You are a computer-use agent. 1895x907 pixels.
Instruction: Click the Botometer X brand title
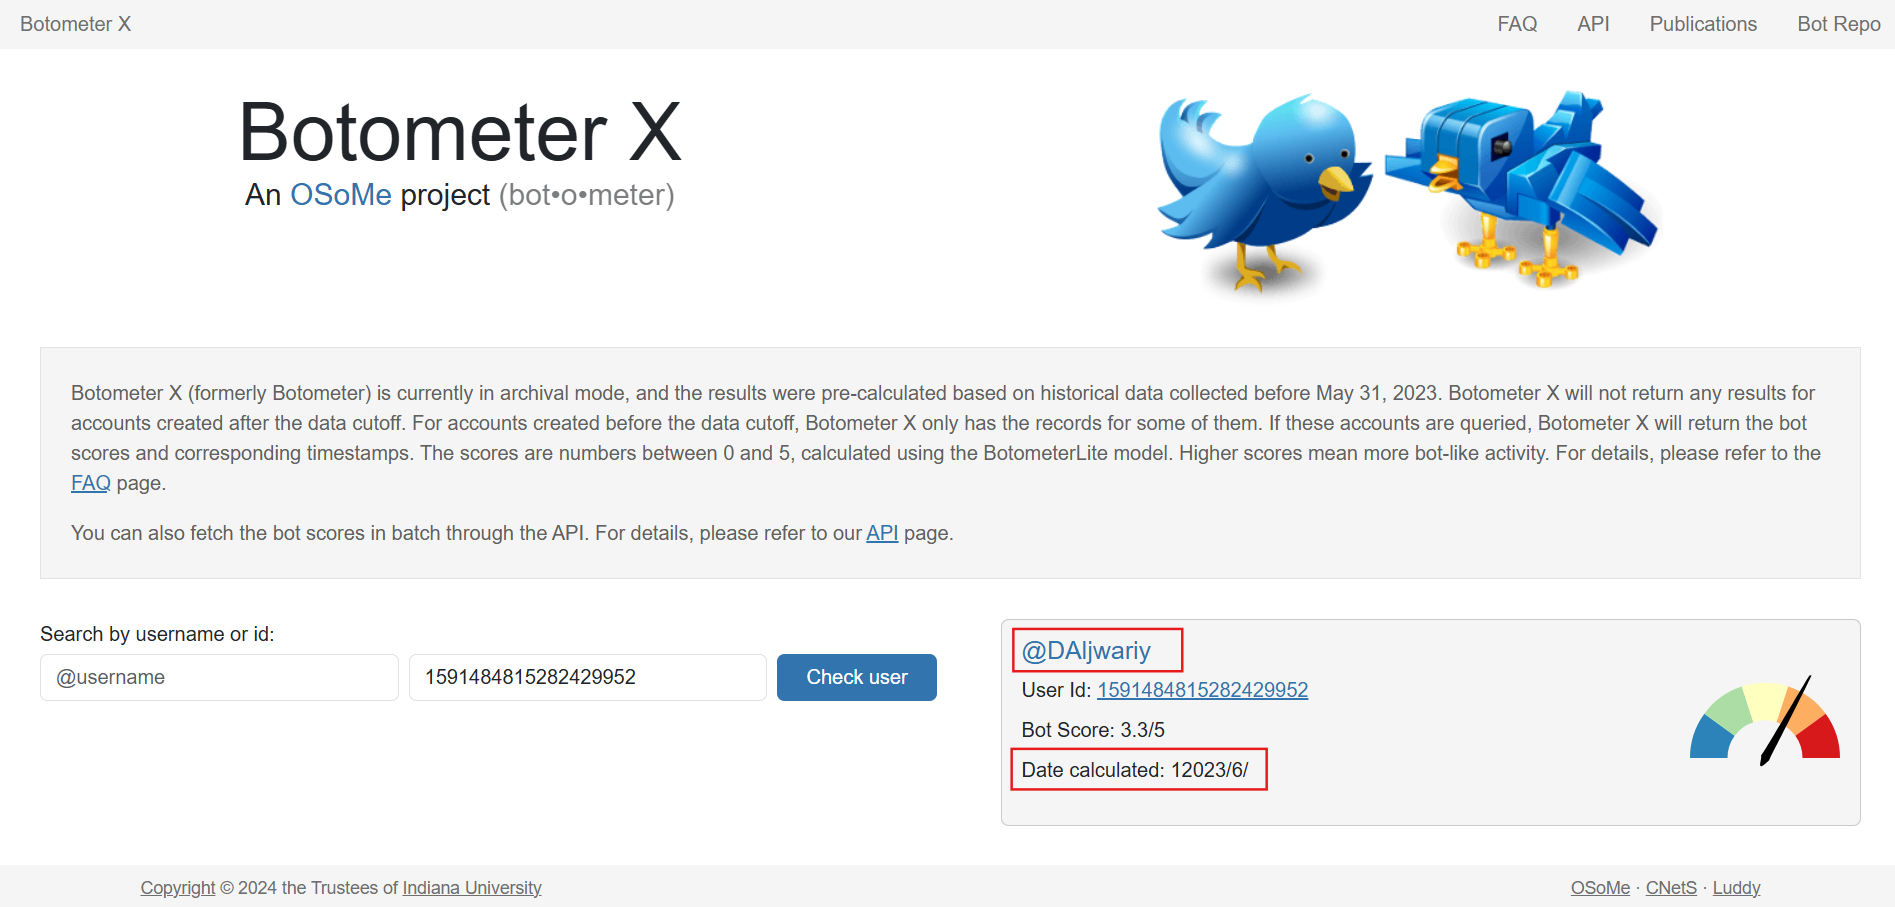(75, 24)
